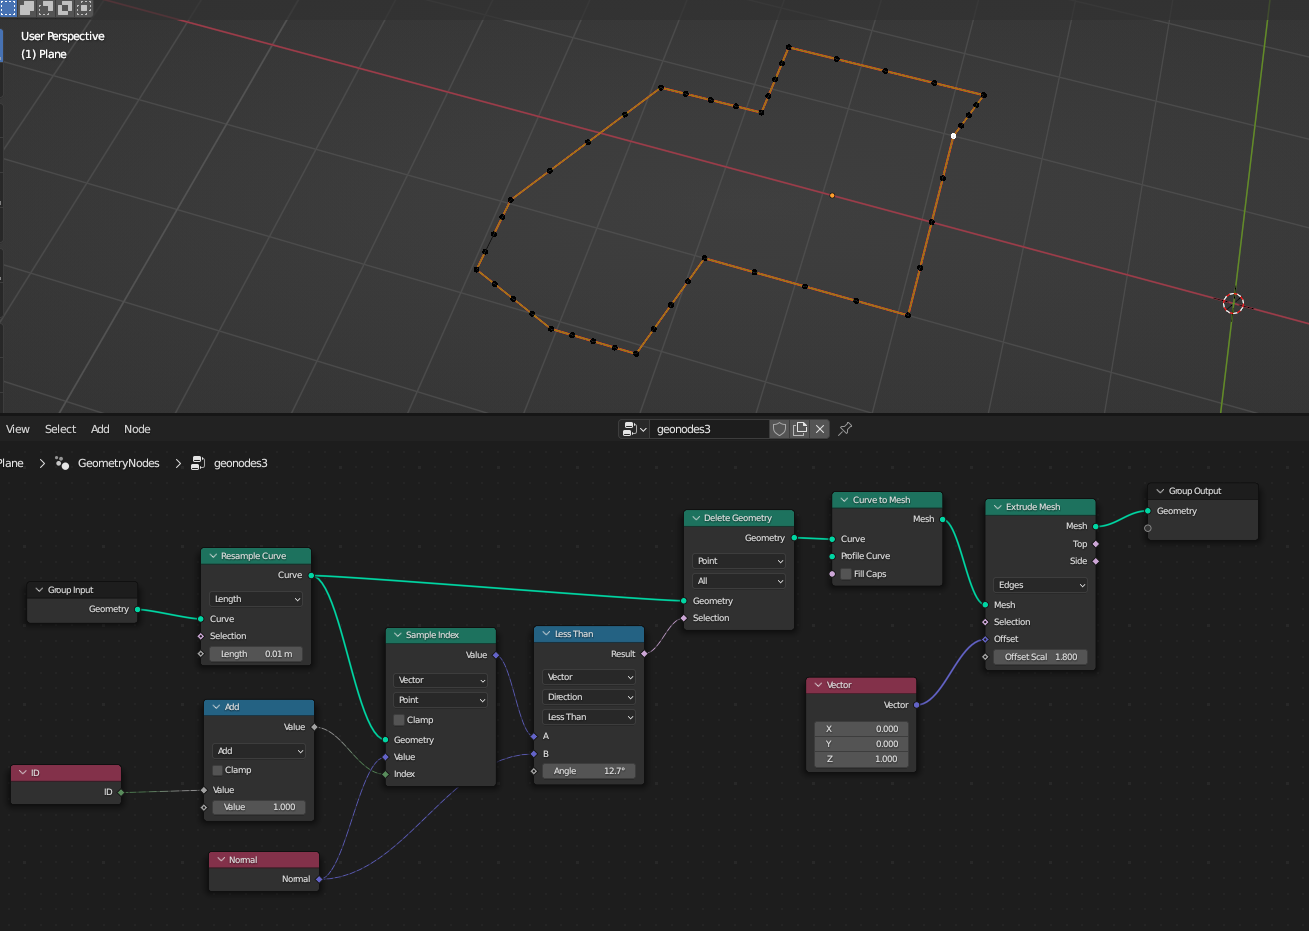Enable Clamp checkbox in the Add node
The image size is (1309, 931).
coord(218,770)
